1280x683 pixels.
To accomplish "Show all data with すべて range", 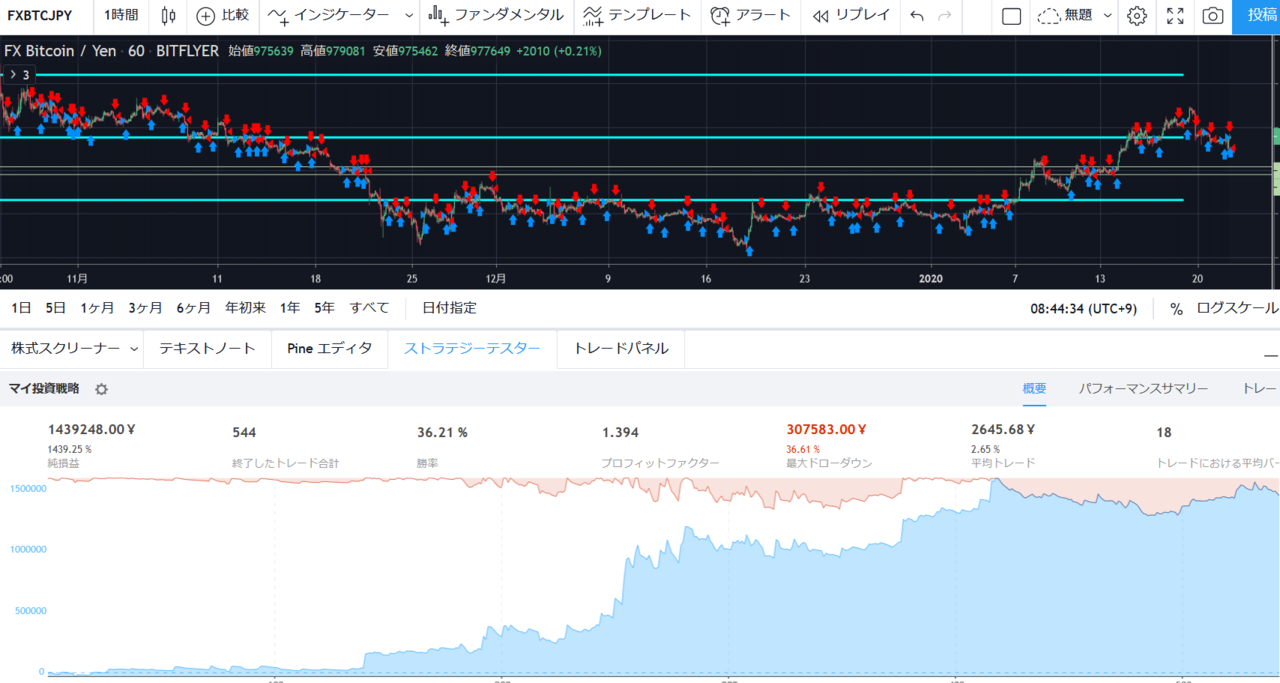I will pos(369,308).
